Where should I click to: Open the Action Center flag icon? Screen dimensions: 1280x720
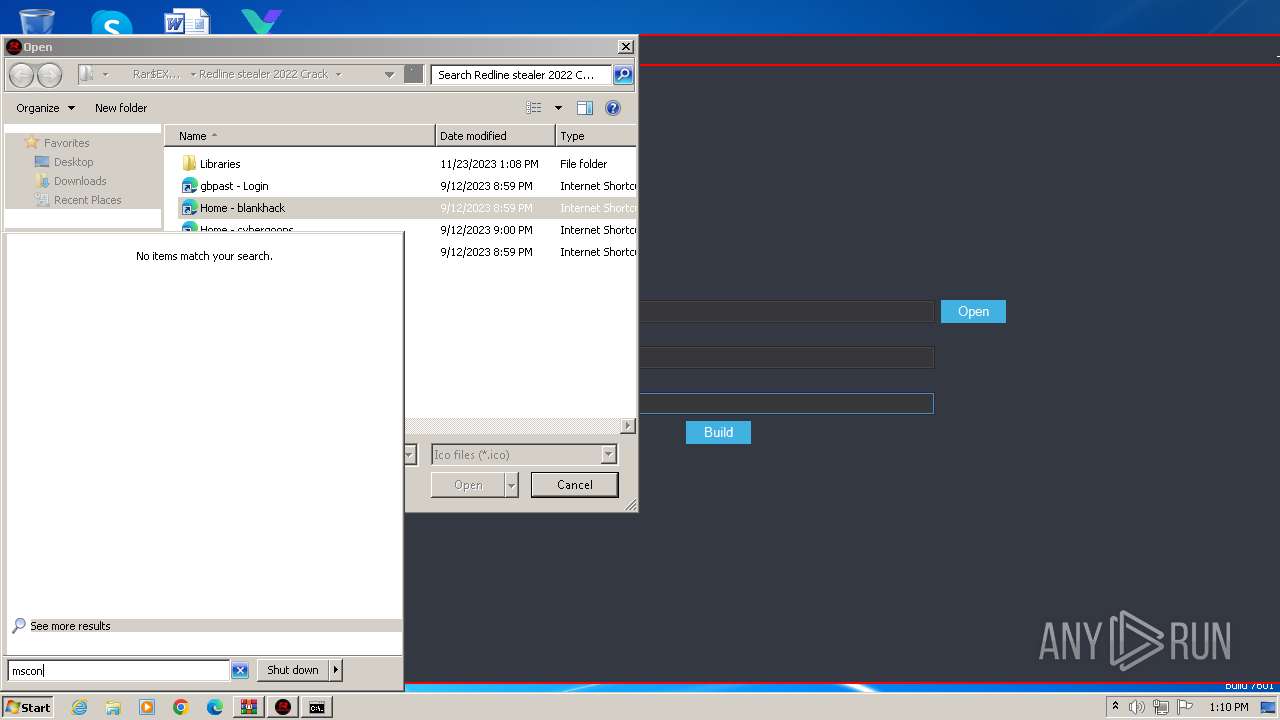[1185, 707]
